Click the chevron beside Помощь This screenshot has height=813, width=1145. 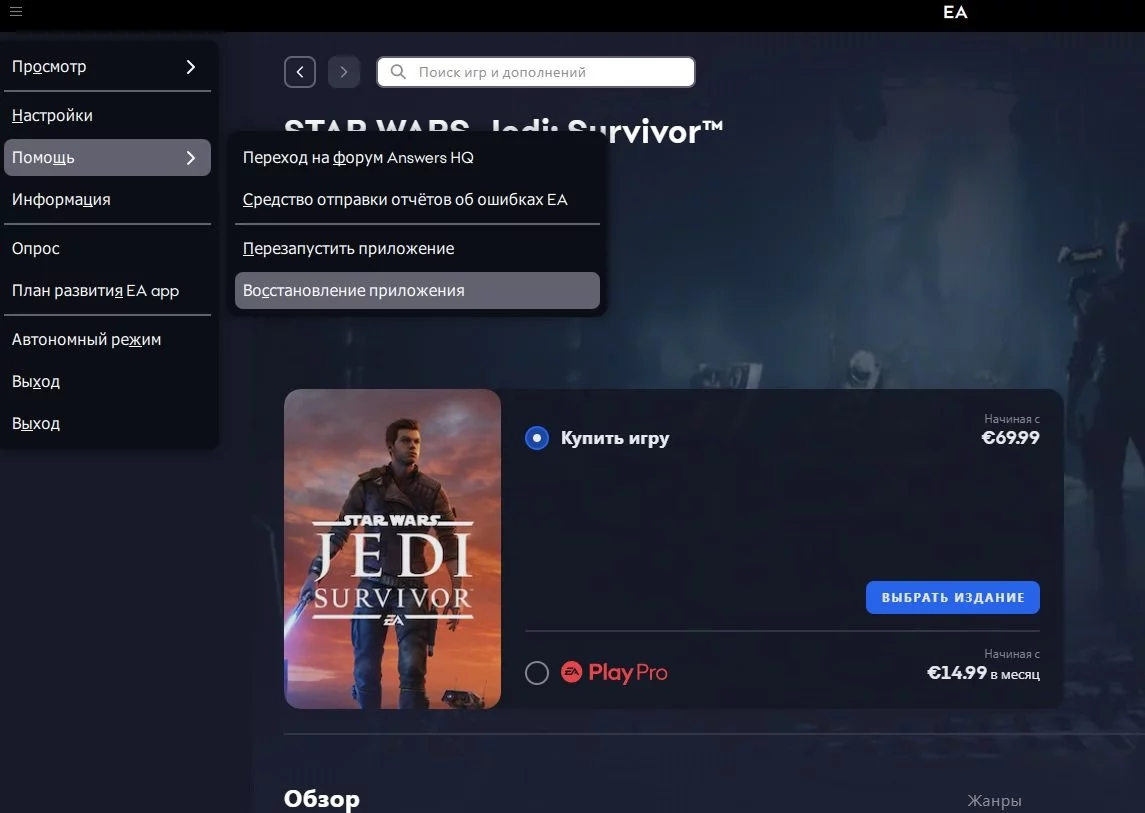(x=191, y=158)
